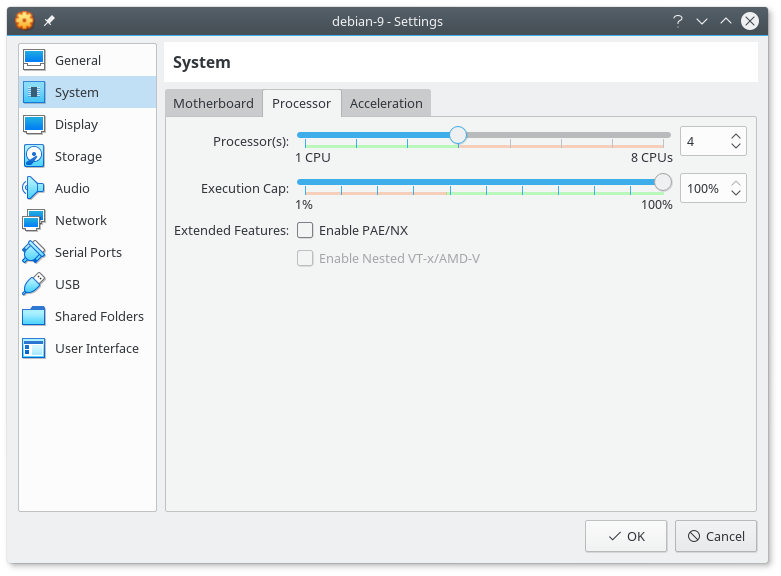Click the execution cap percentage field

pyautogui.click(x=703, y=188)
